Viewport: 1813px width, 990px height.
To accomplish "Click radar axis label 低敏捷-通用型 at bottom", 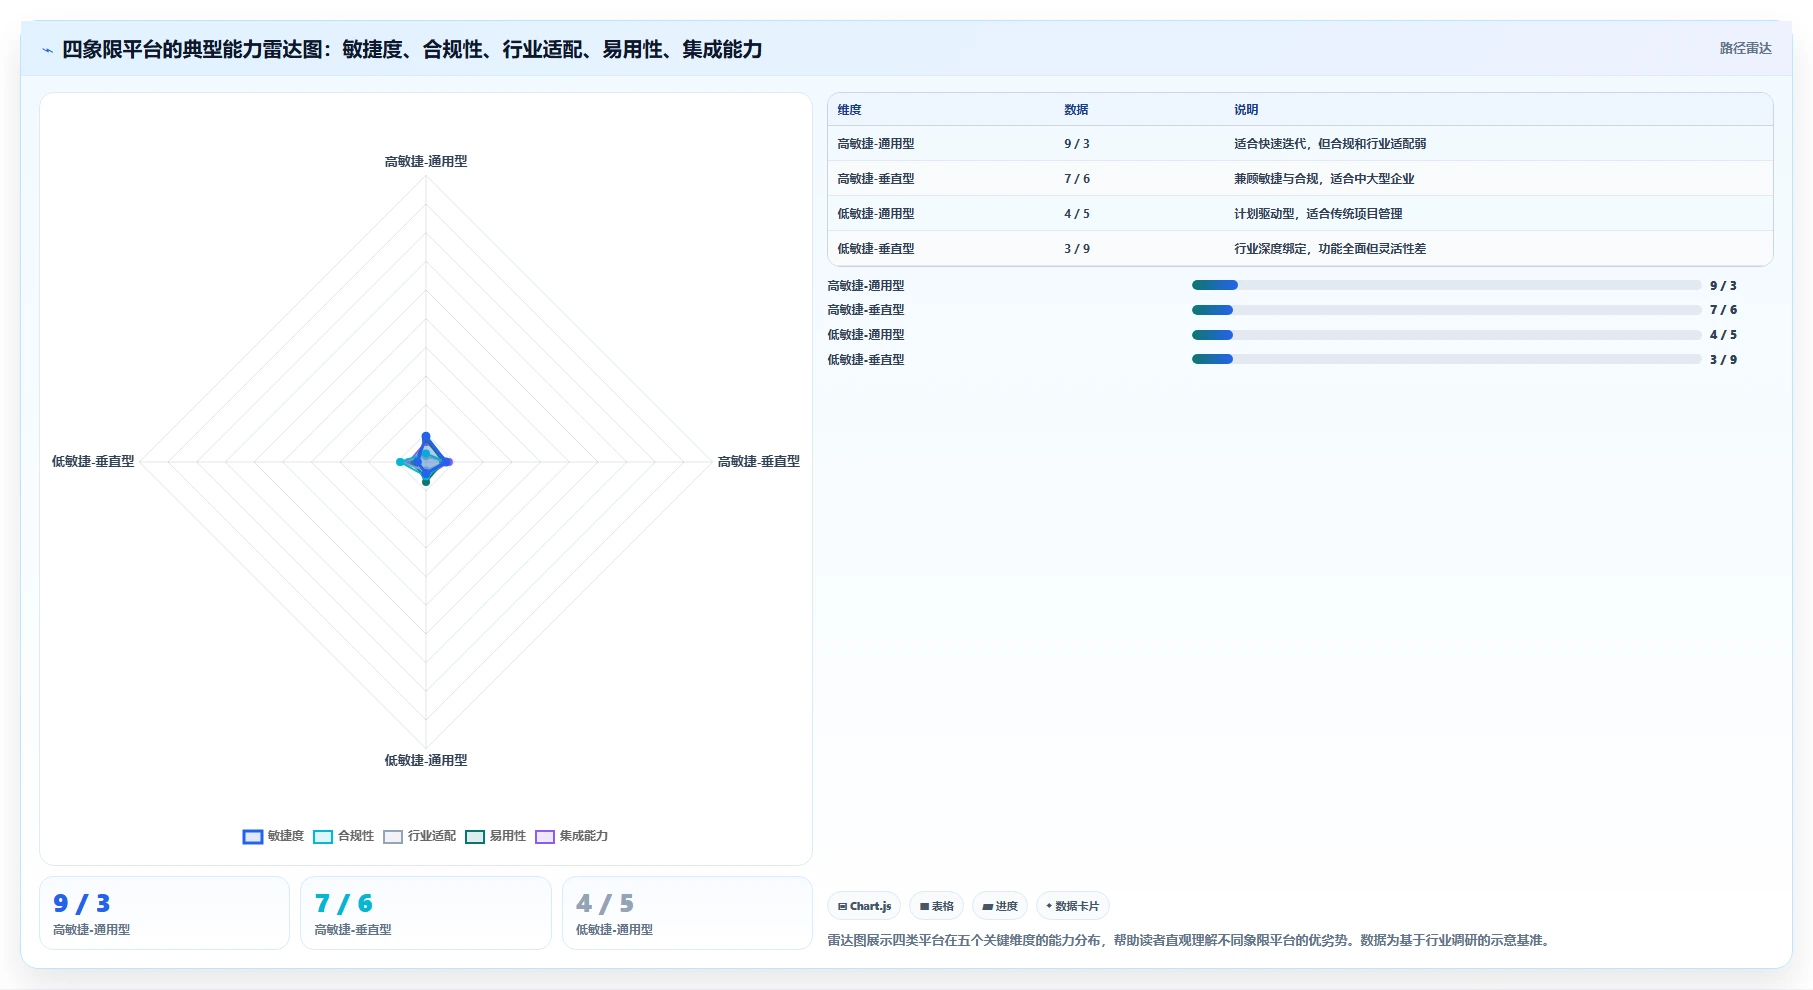I will (426, 761).
